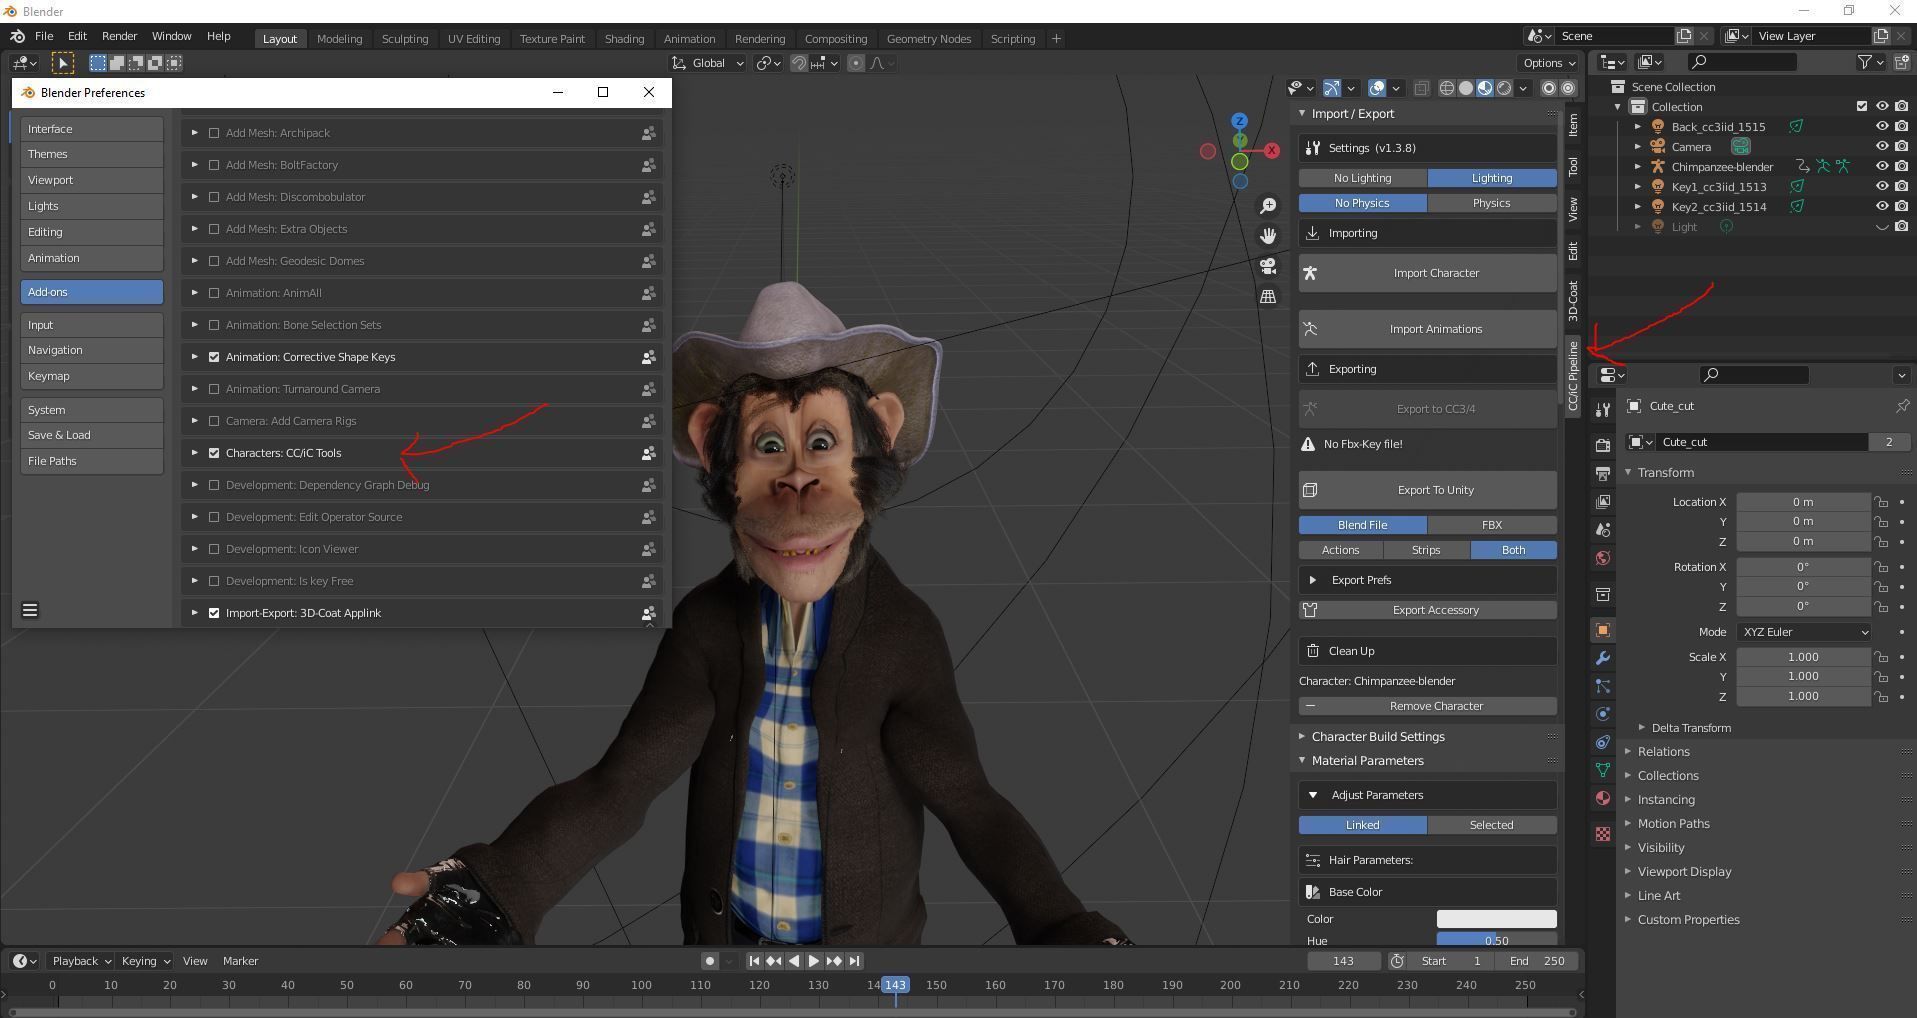Toggle auto keying record button
Viewport: 1917px width, 1018px height.
(709, 961)
